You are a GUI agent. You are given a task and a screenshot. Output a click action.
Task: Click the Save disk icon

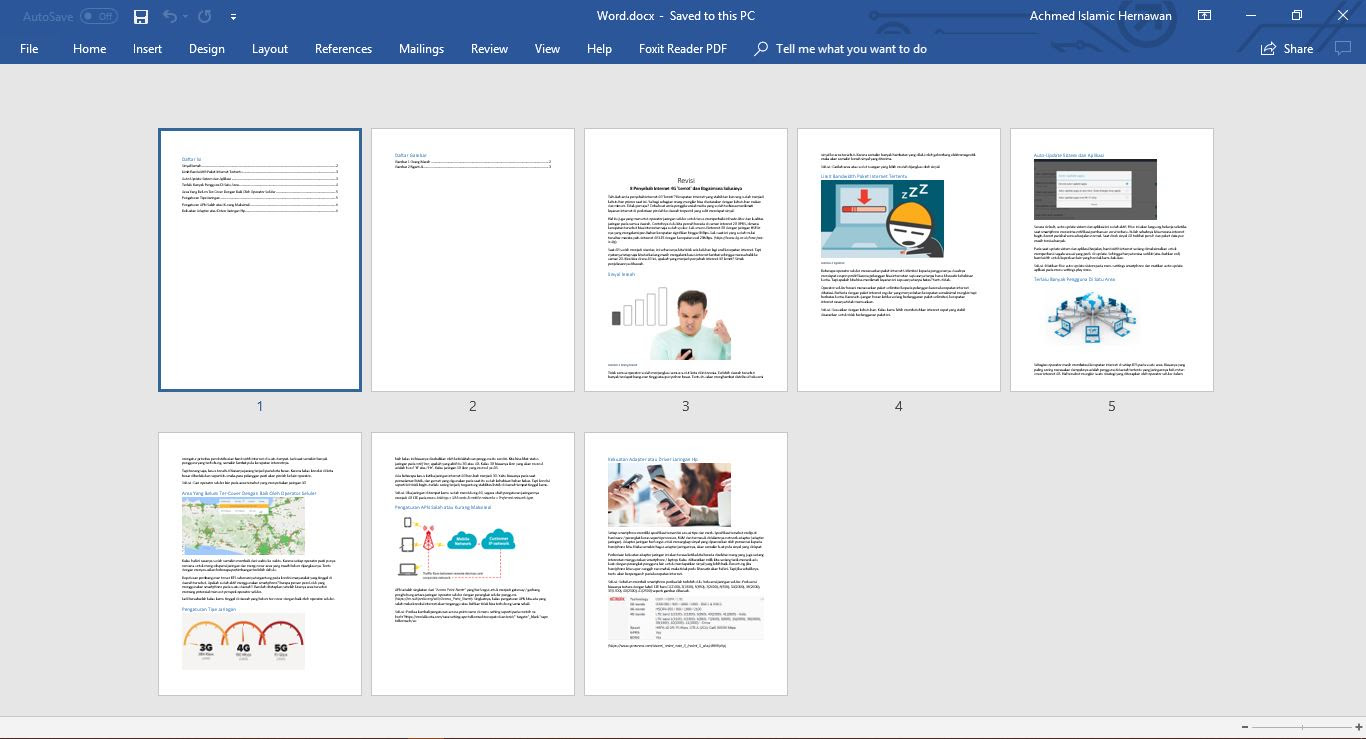point(141,16)
